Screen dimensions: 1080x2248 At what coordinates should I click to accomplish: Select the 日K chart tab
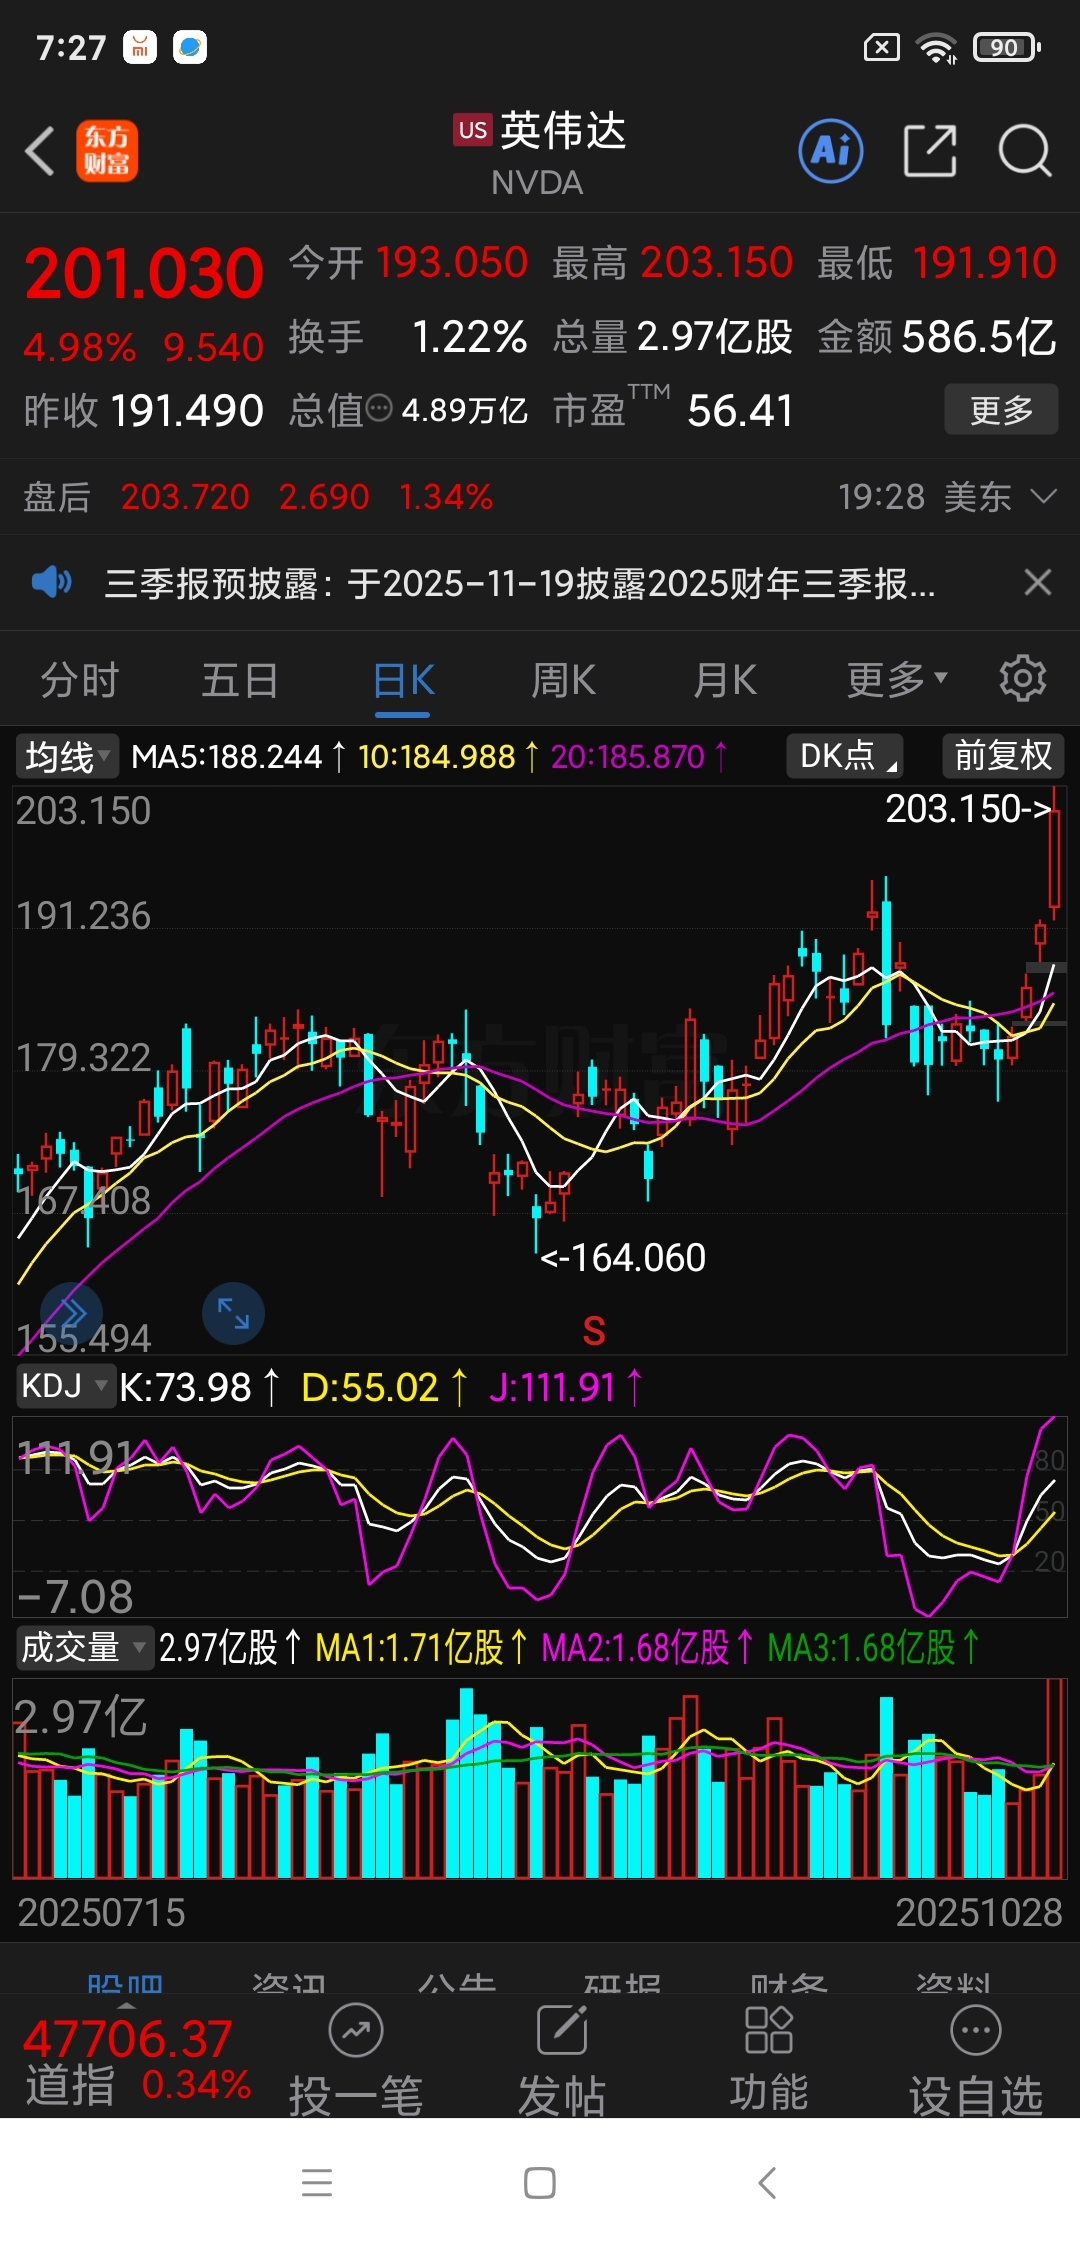pos(403,680)
